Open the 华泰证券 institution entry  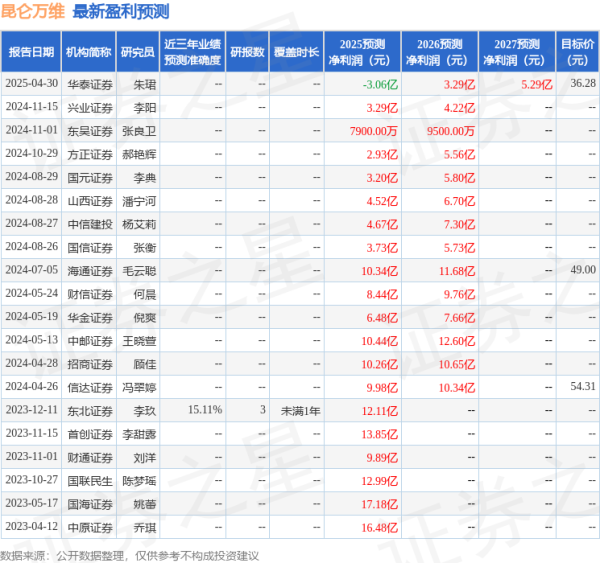coord(88,84)
